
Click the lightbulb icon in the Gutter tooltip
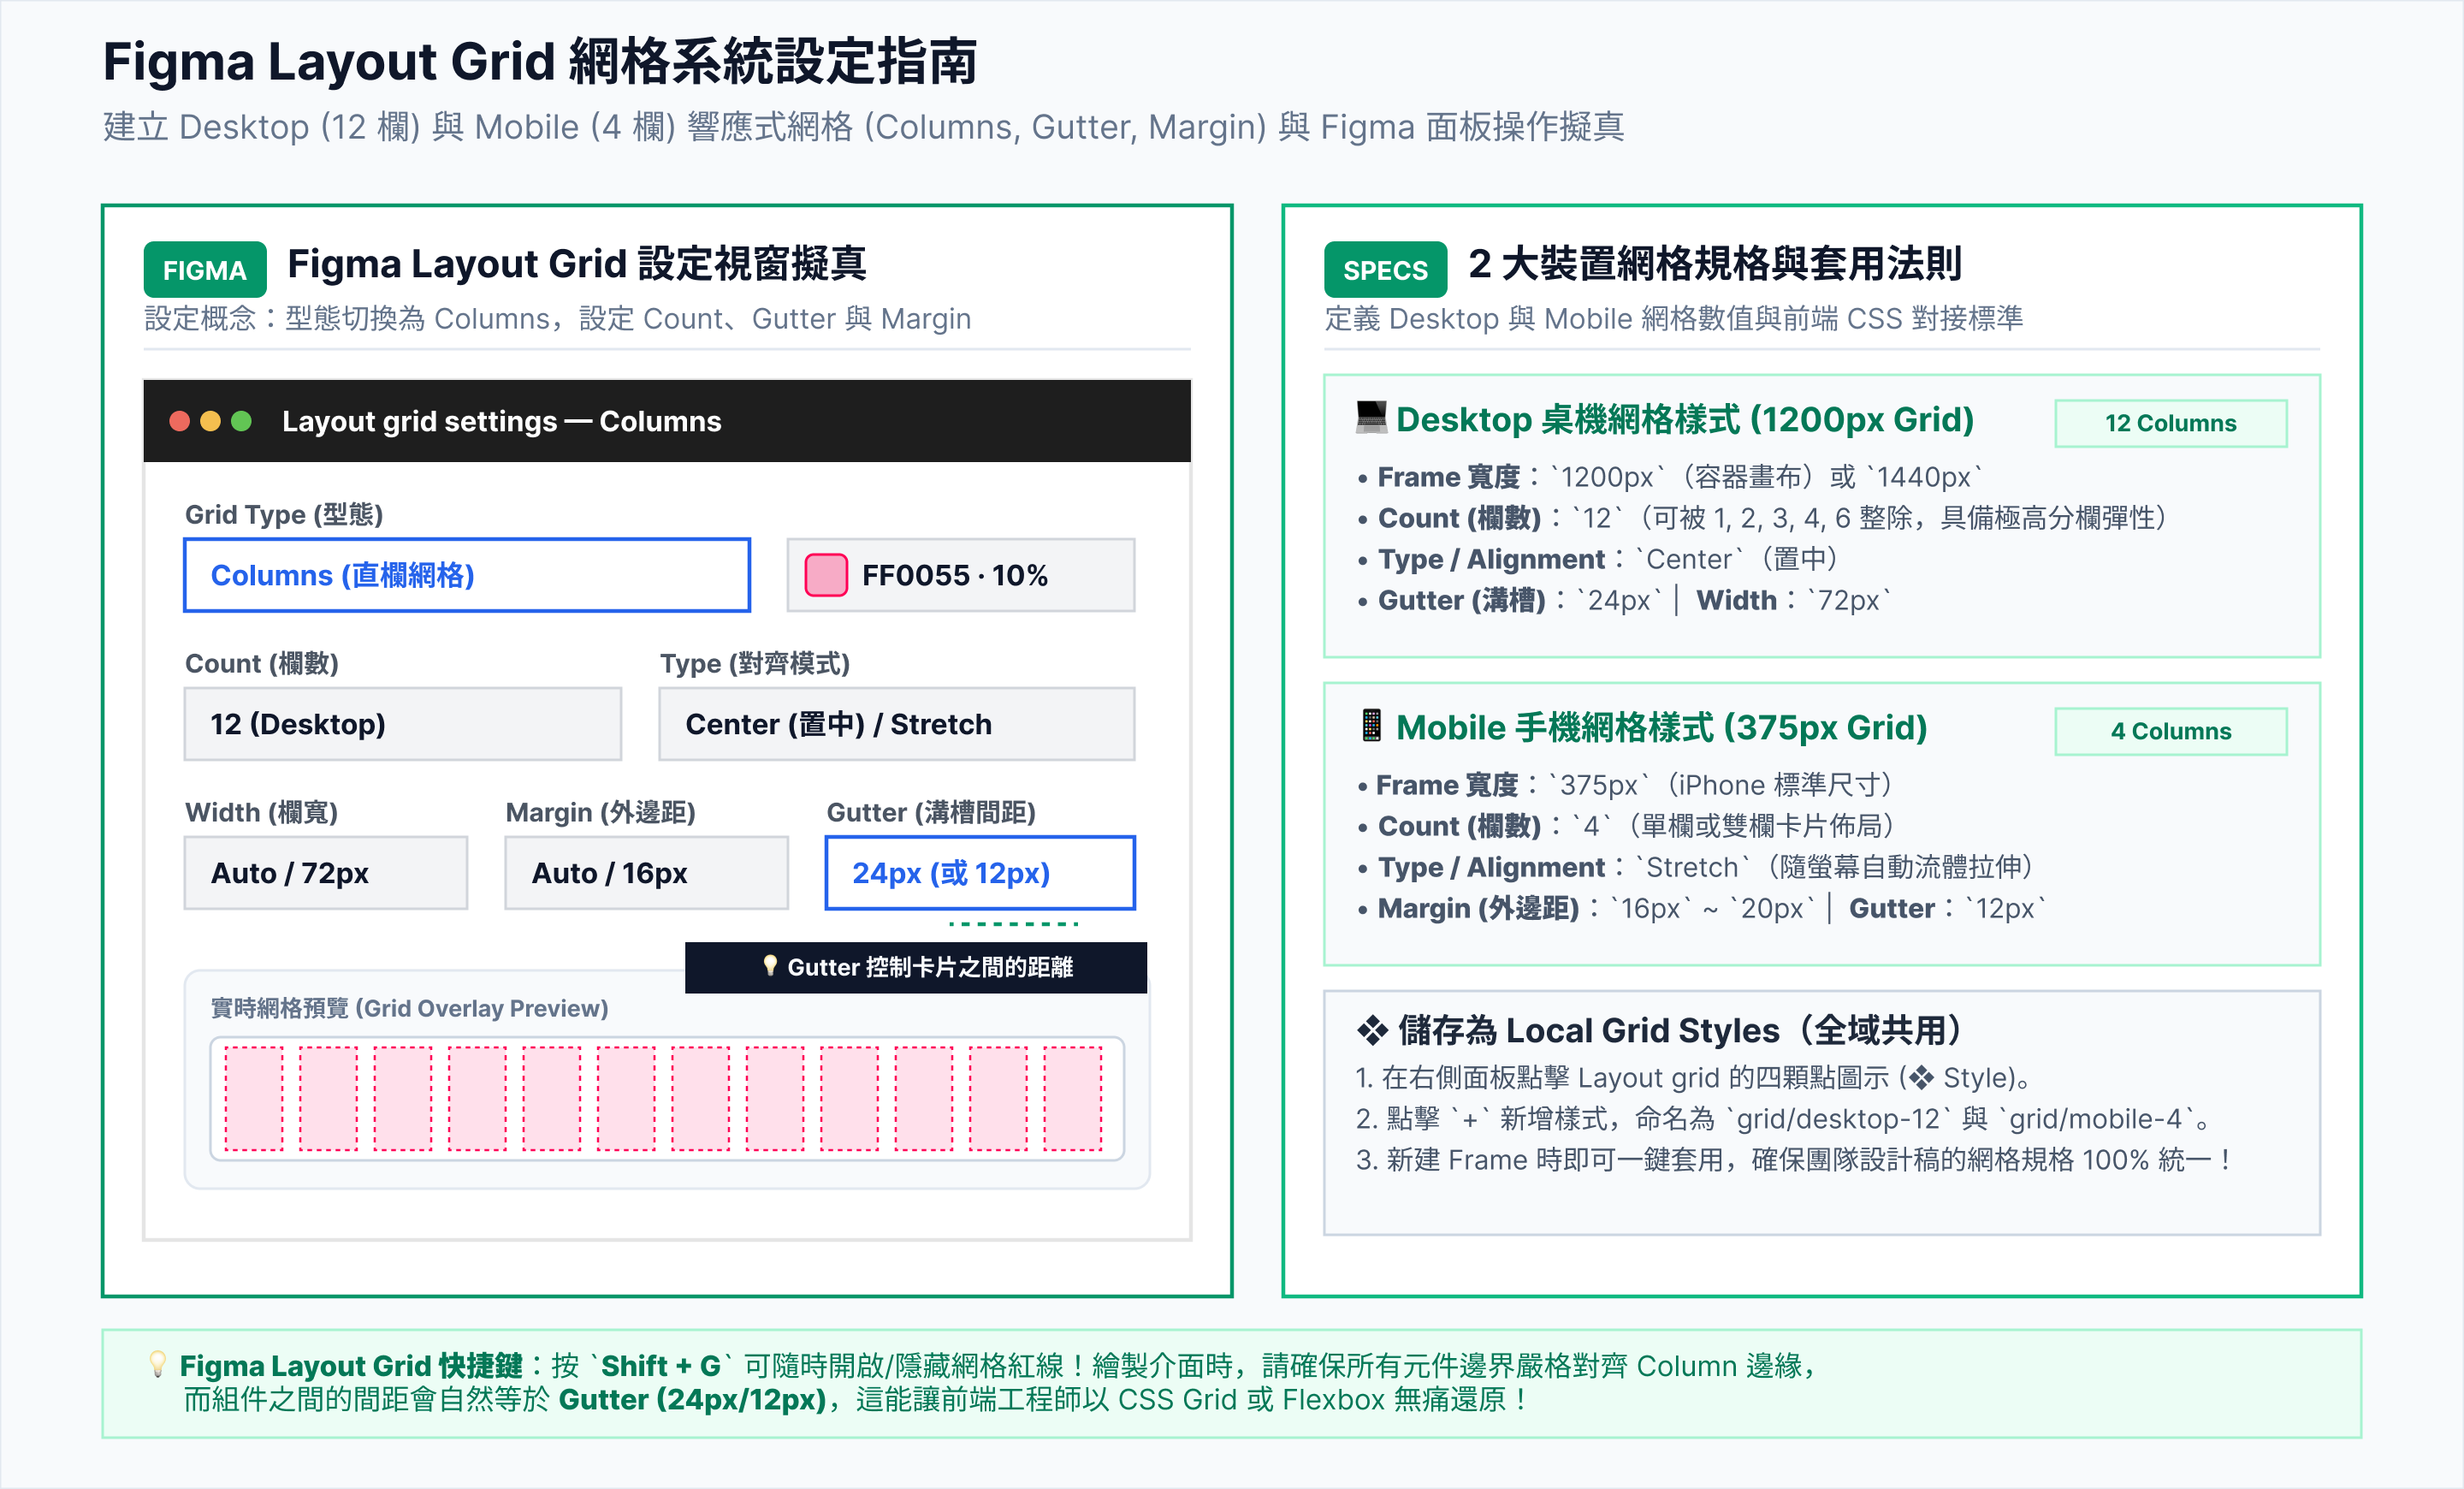click(770, 966)
